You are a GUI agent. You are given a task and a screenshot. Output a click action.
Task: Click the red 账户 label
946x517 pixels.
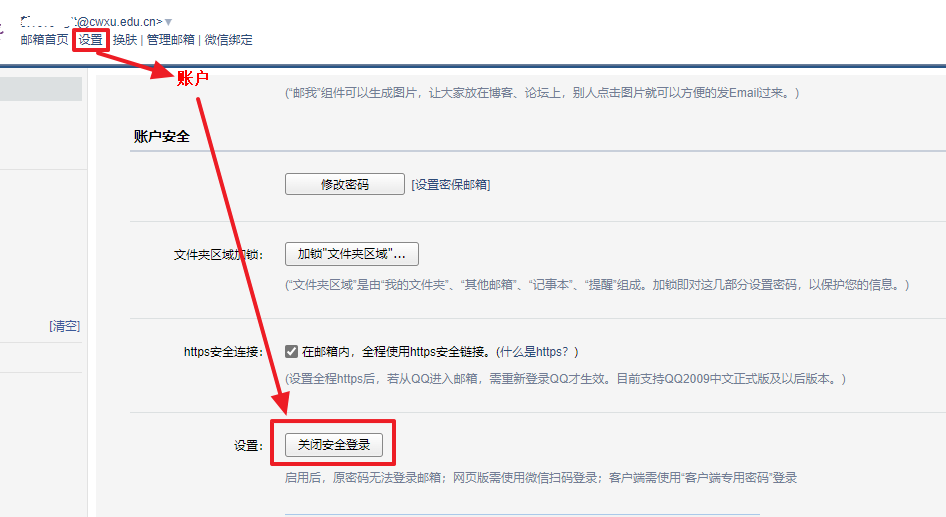pos(192,78)
